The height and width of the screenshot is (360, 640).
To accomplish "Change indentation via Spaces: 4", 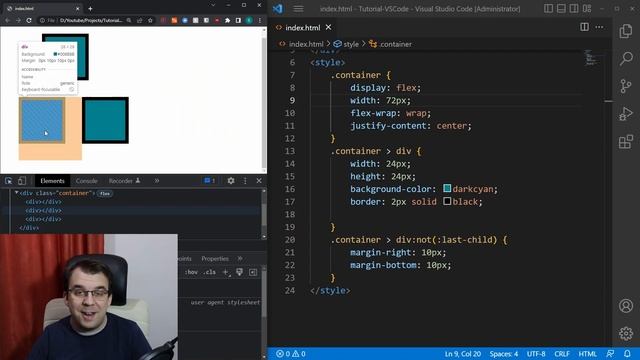I will coord(504,354).
